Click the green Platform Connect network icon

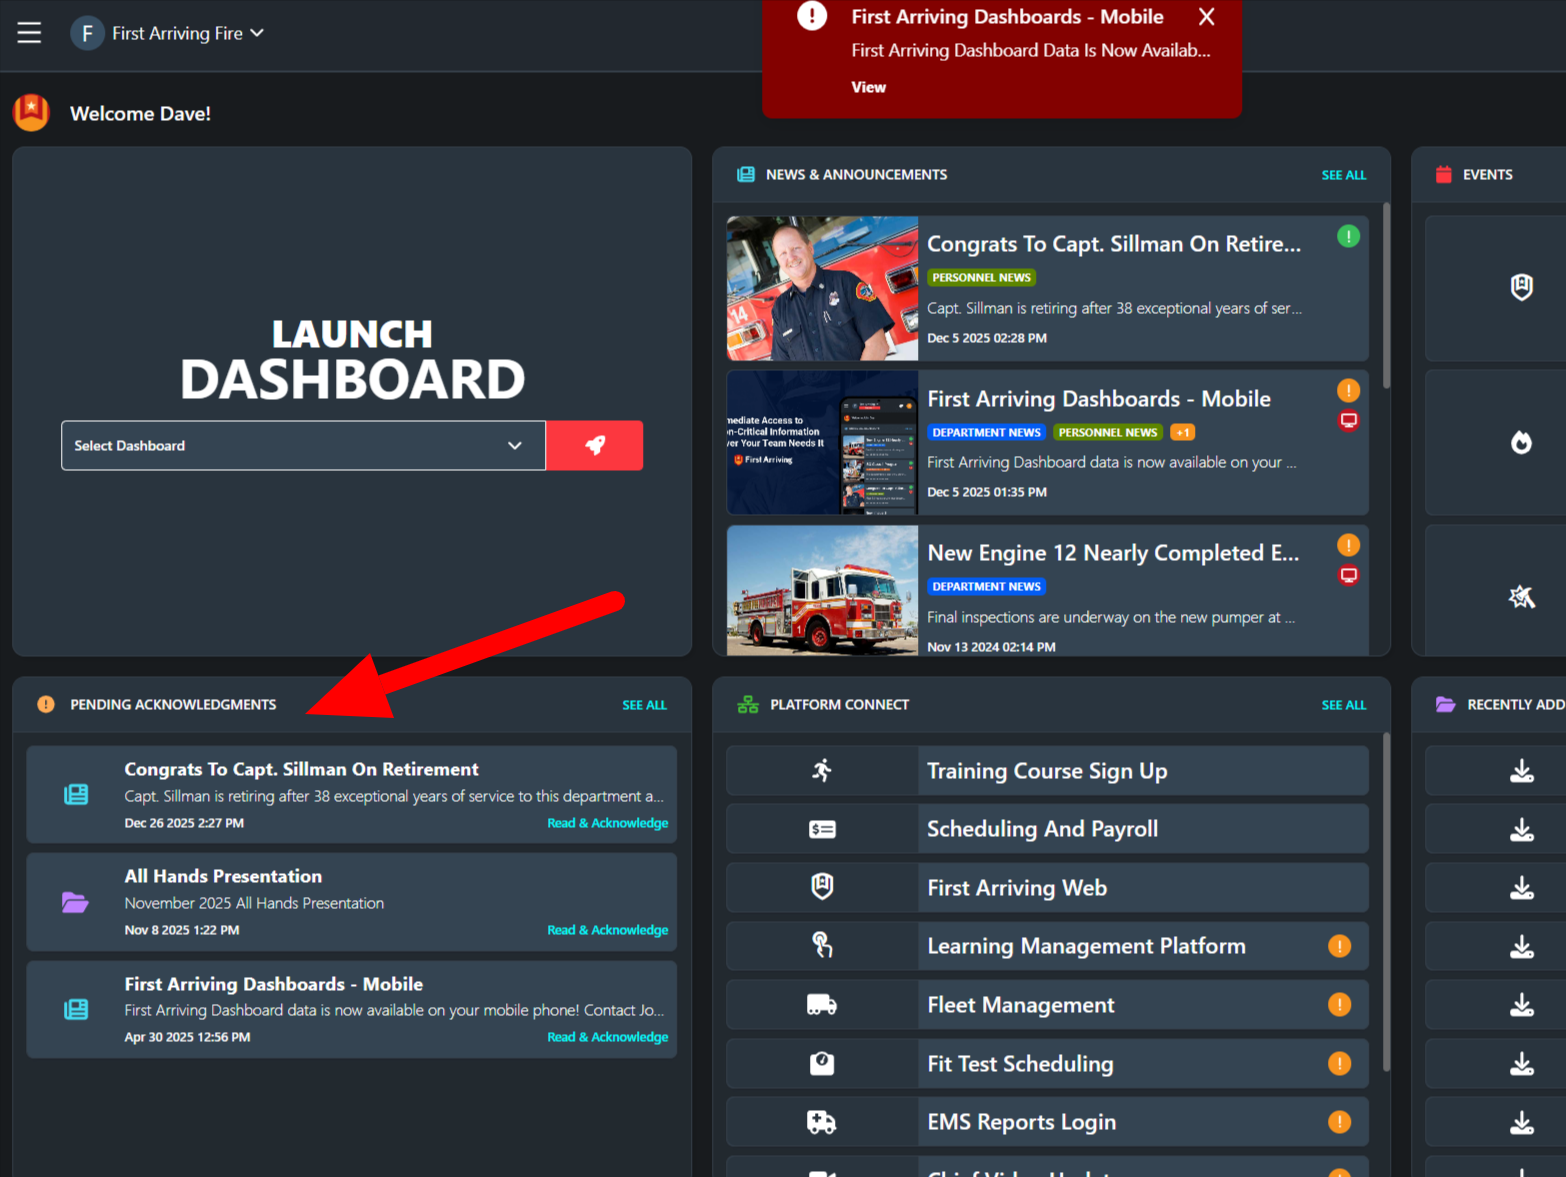point(748,704)
